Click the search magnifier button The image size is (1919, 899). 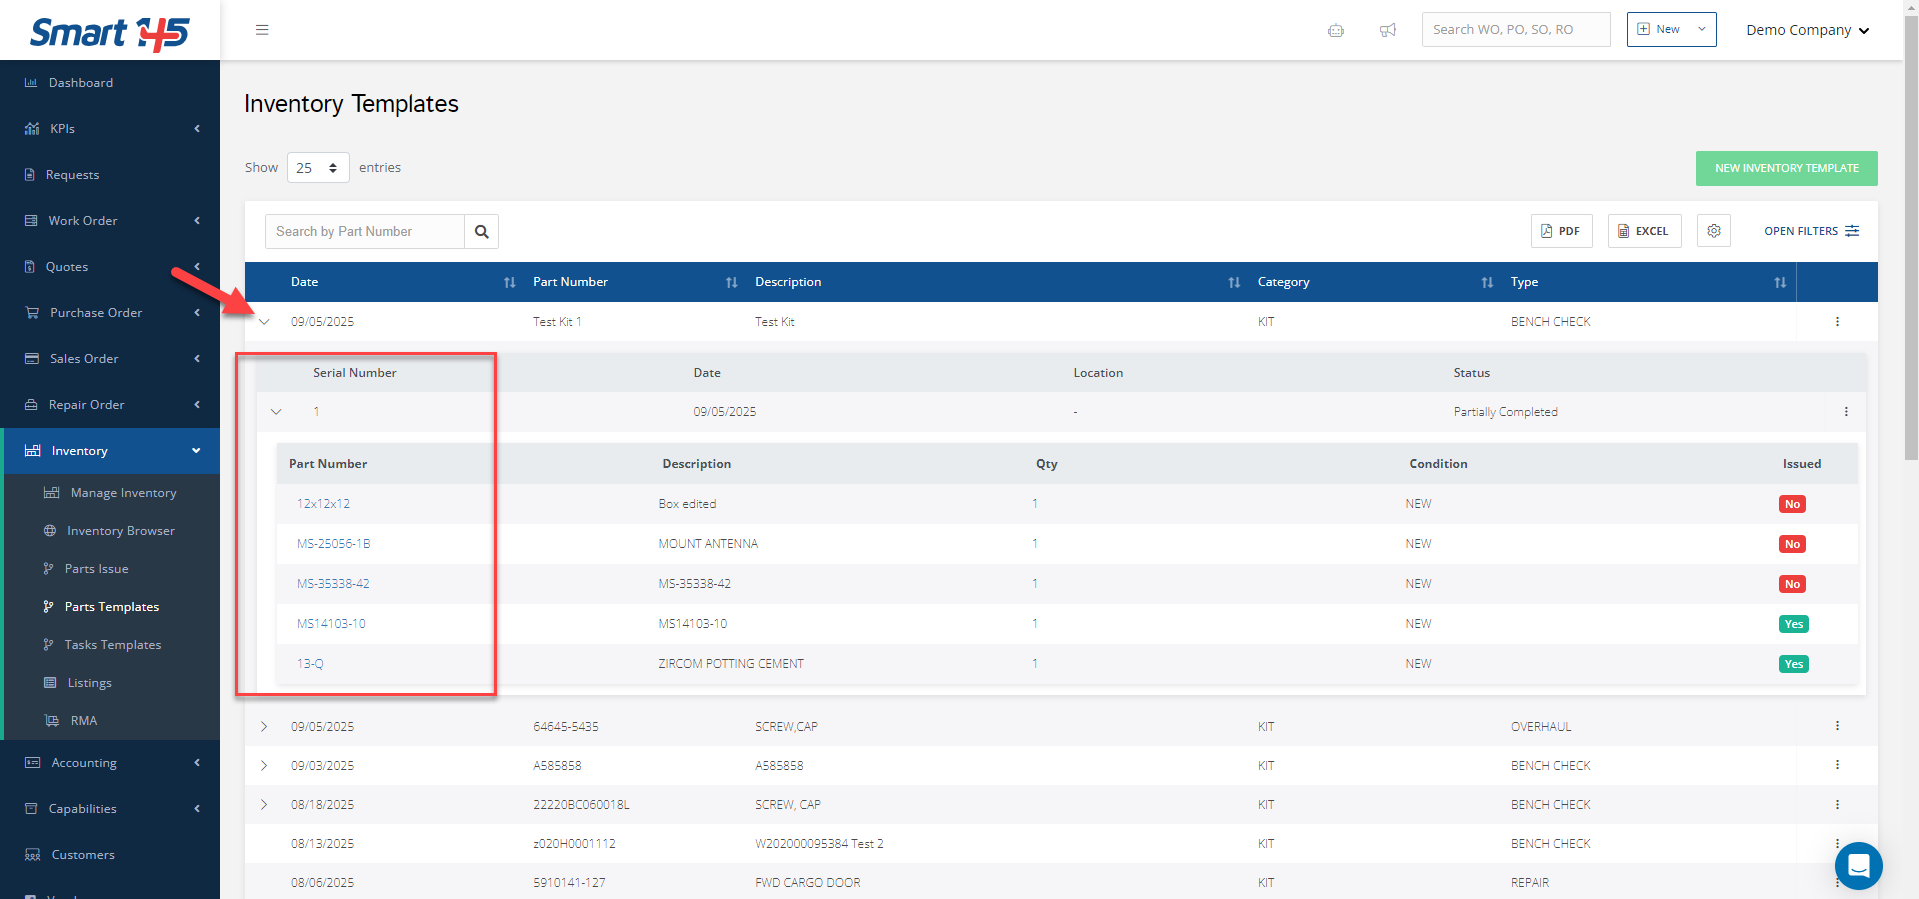(x=482, y=231)
